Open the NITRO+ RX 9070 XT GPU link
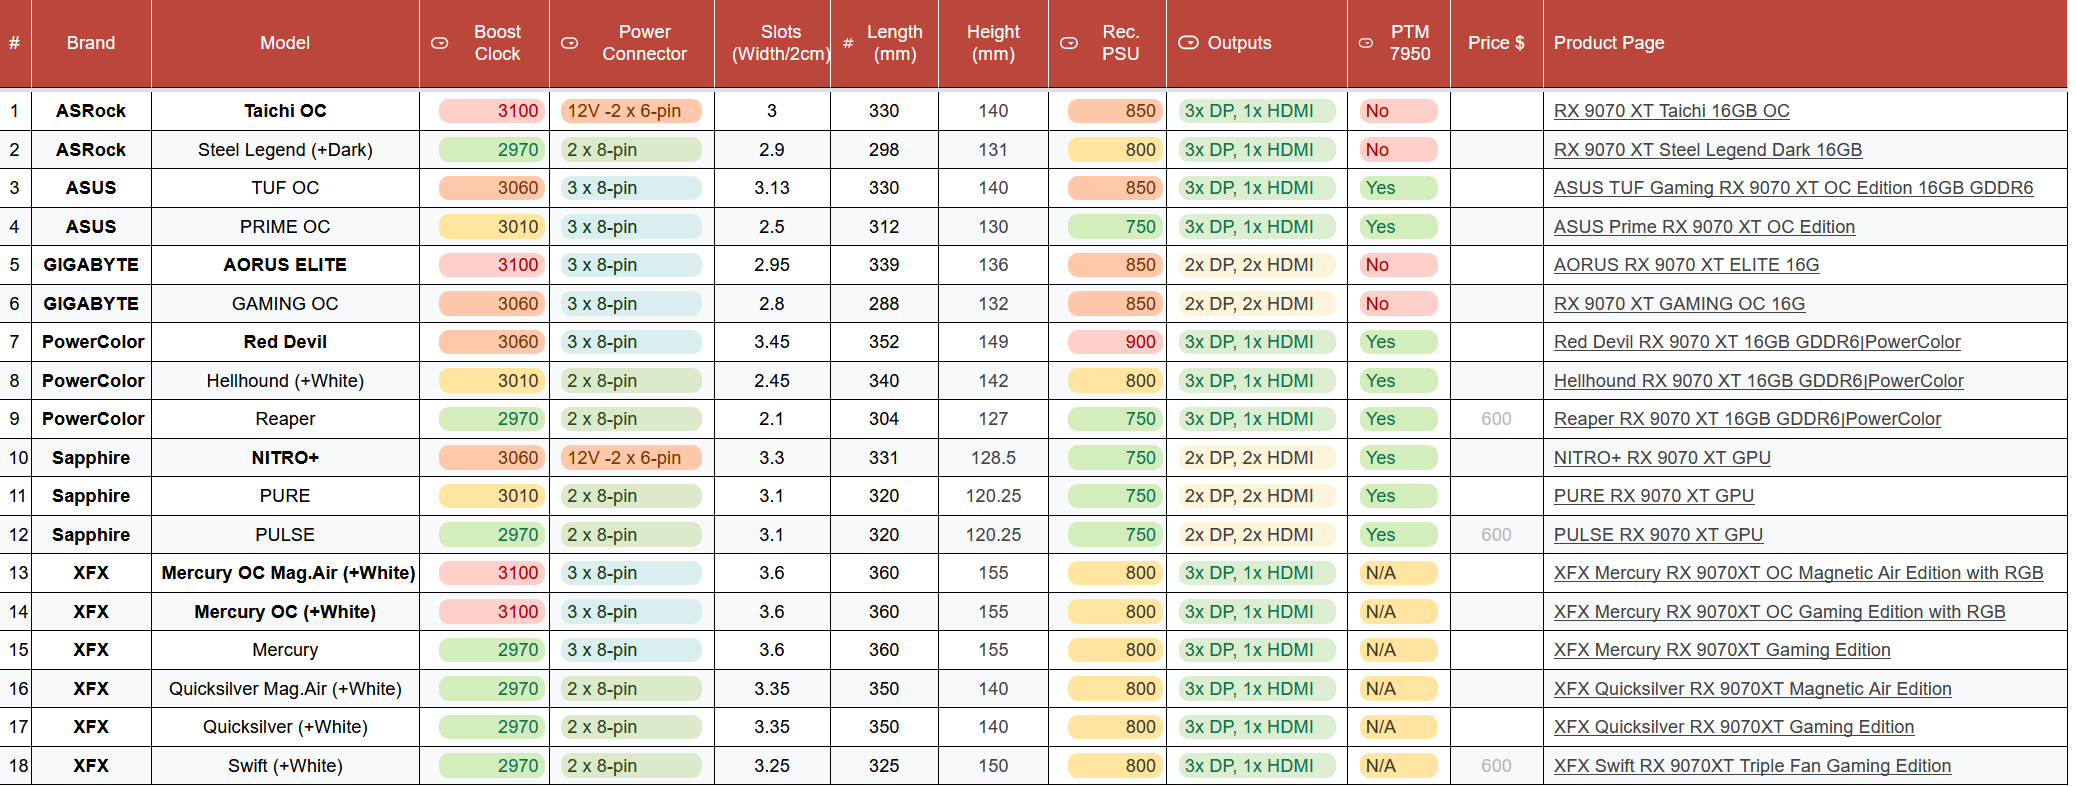Viewport: 2076px width, 787px height. click(x=1662, y=458)
